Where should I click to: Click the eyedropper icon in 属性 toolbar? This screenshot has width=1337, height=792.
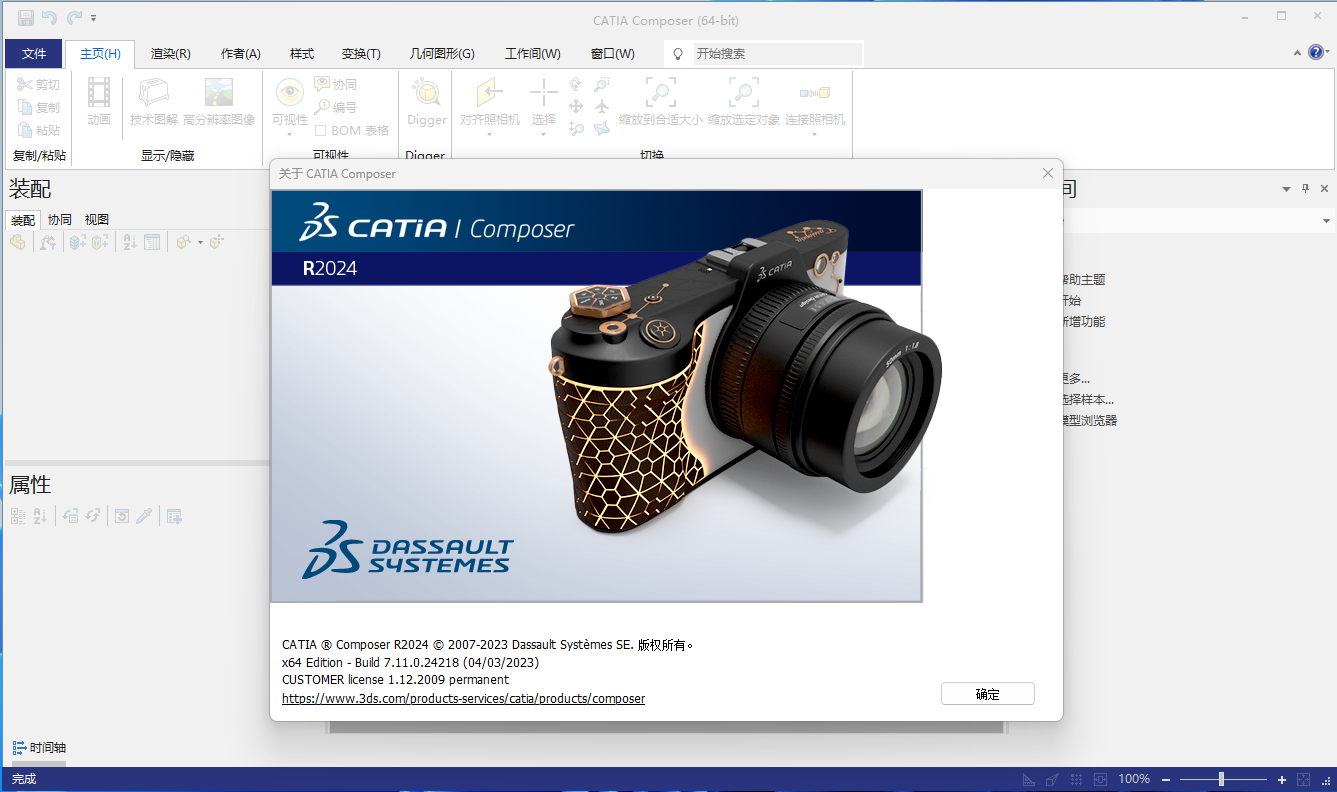click(144, 516)
